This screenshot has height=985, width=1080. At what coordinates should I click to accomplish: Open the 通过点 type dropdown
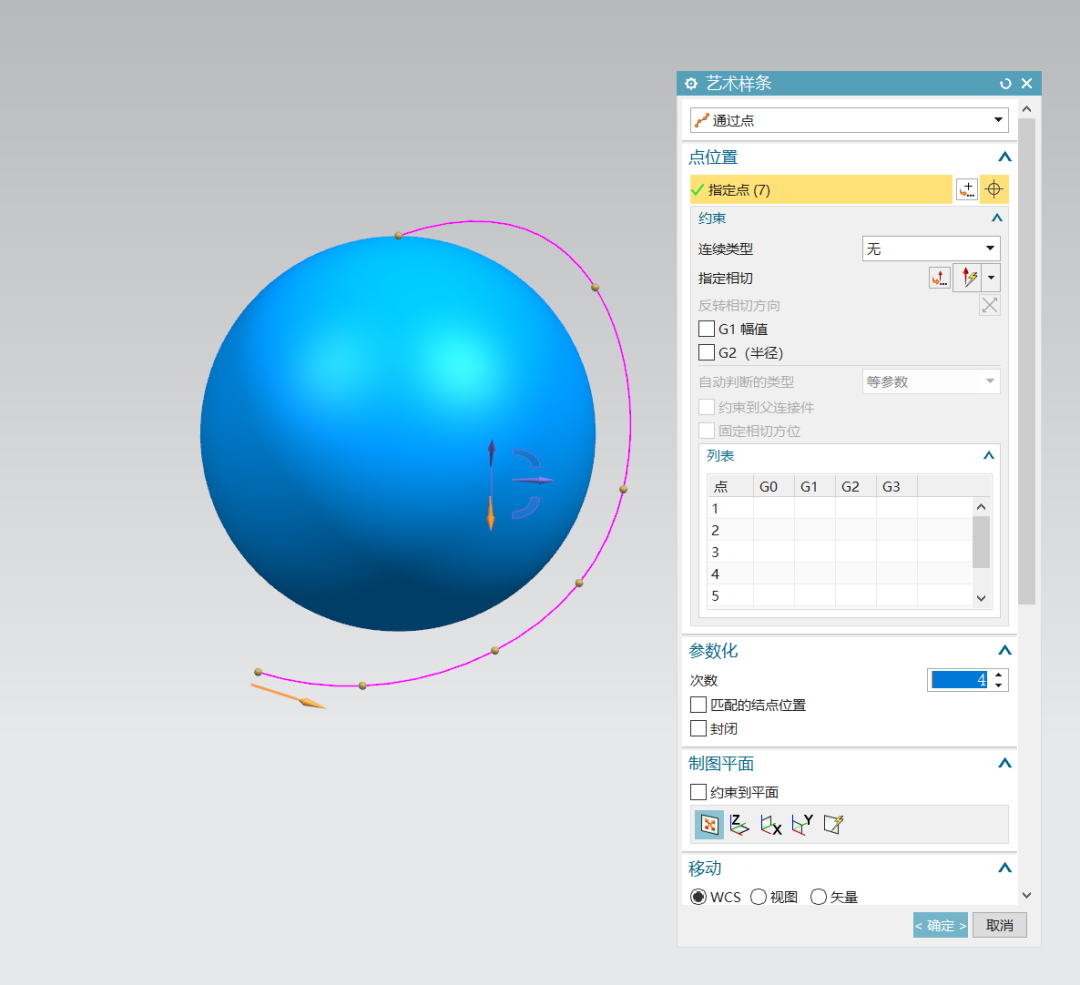[849, 121]
